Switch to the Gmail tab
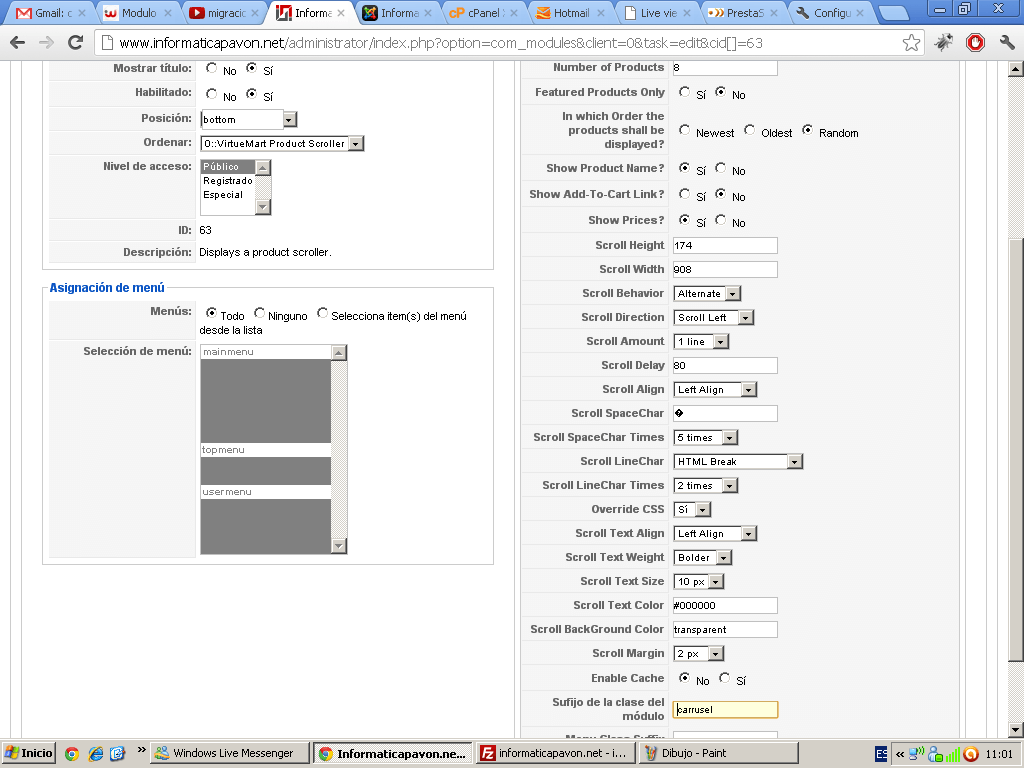This screenshot has height=768, width=1024. click(x=50, y=12)
